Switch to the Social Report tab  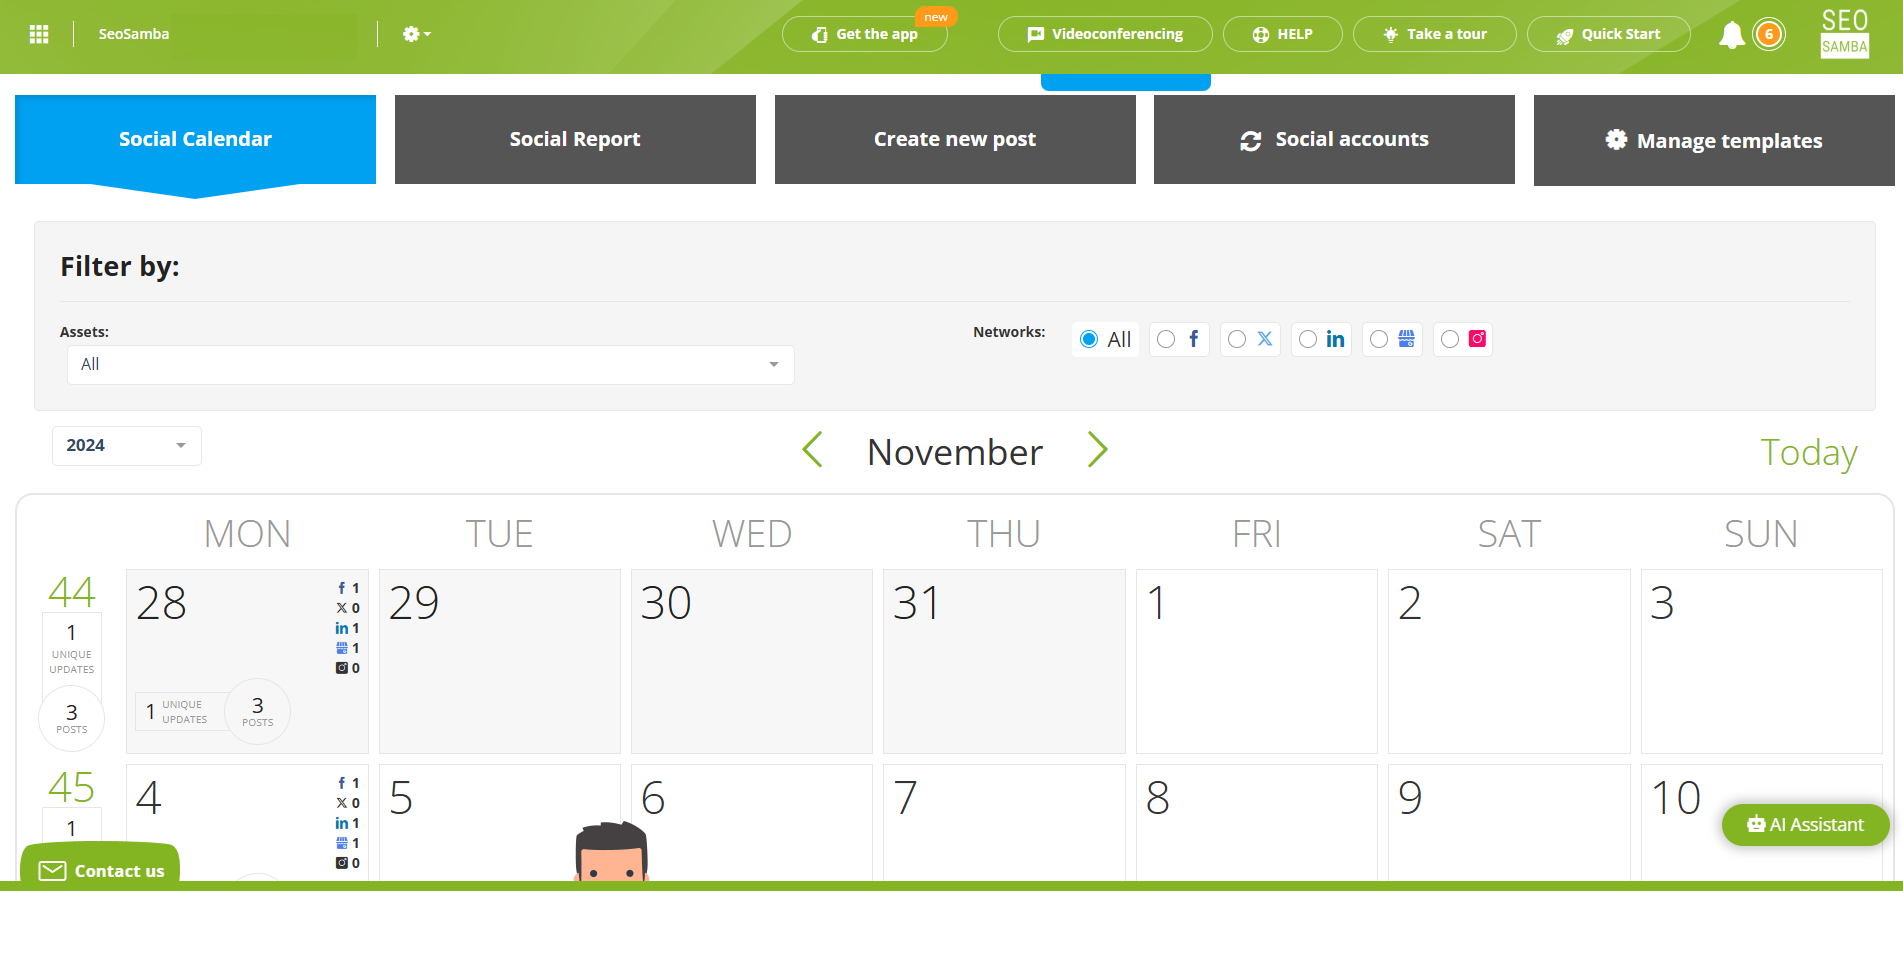(574, 139)
